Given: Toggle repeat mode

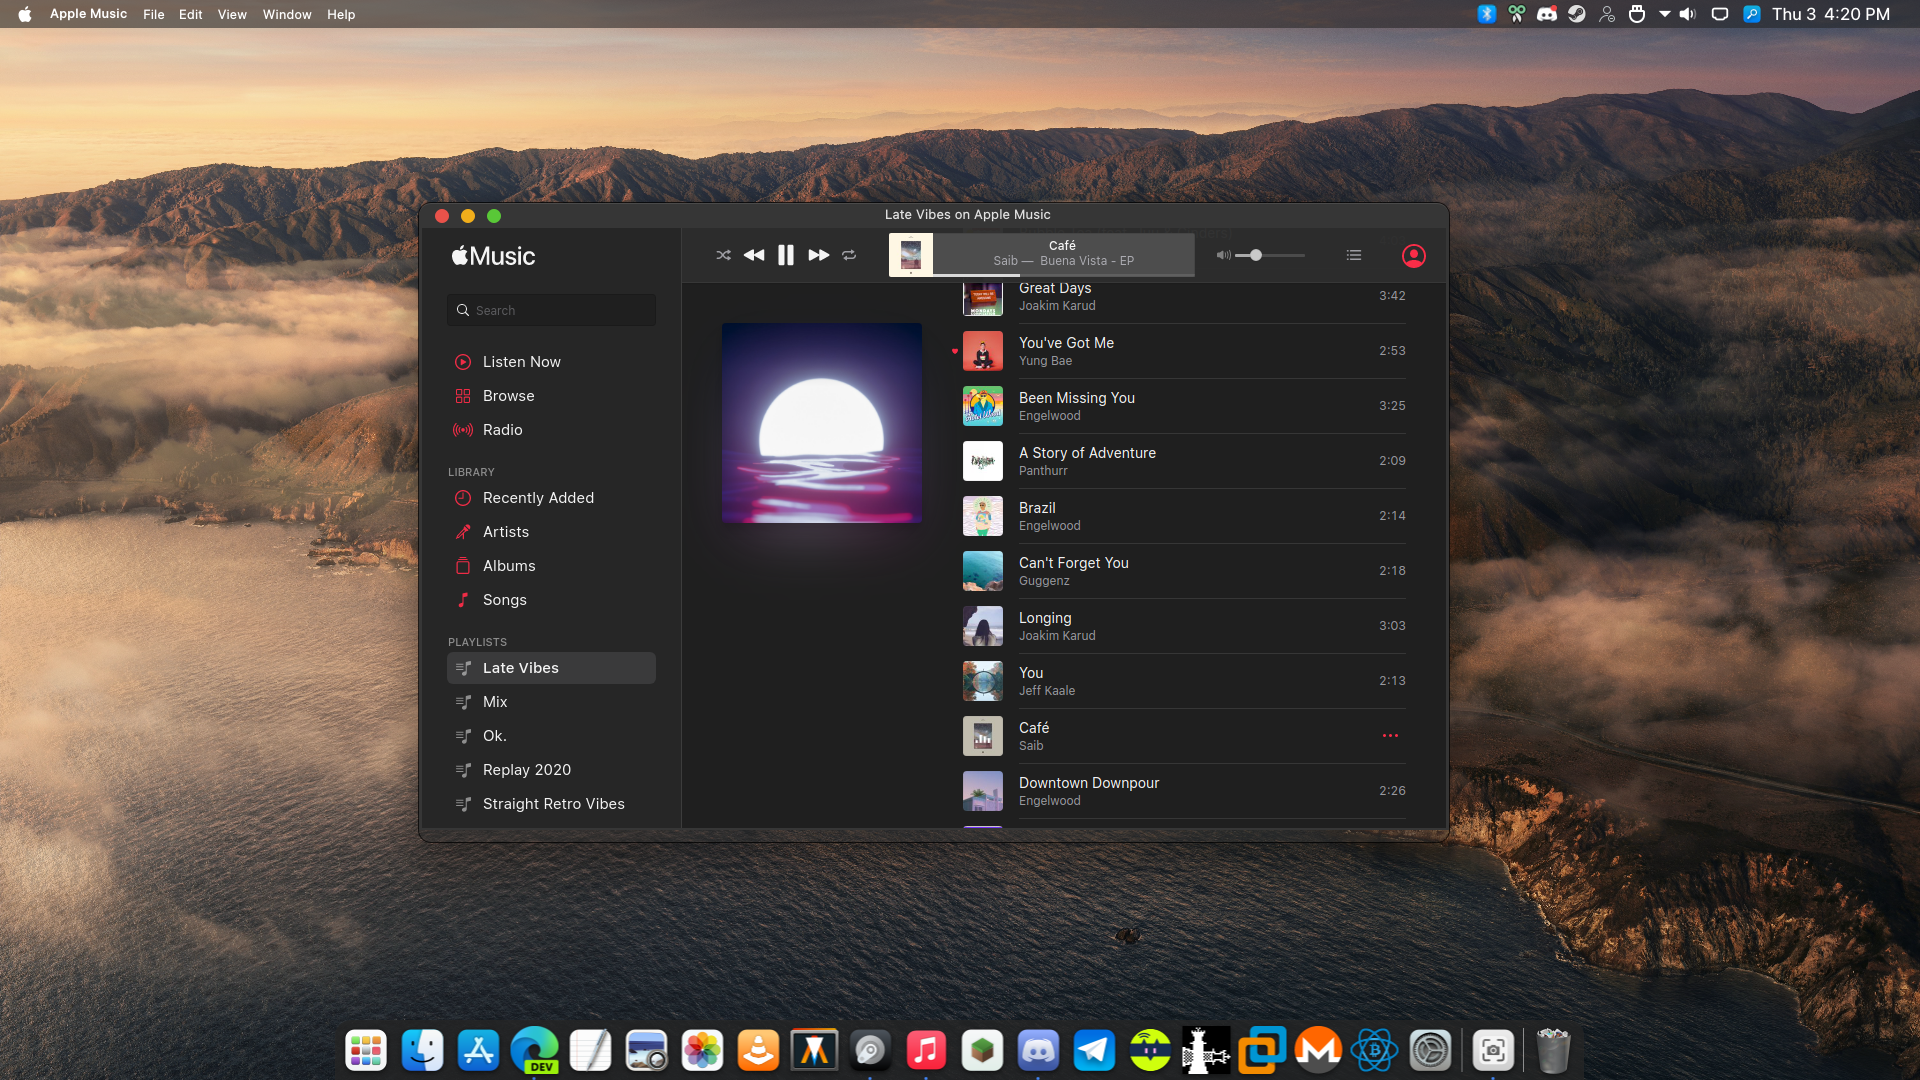Looking at the screenshot, I should [849, 256].
